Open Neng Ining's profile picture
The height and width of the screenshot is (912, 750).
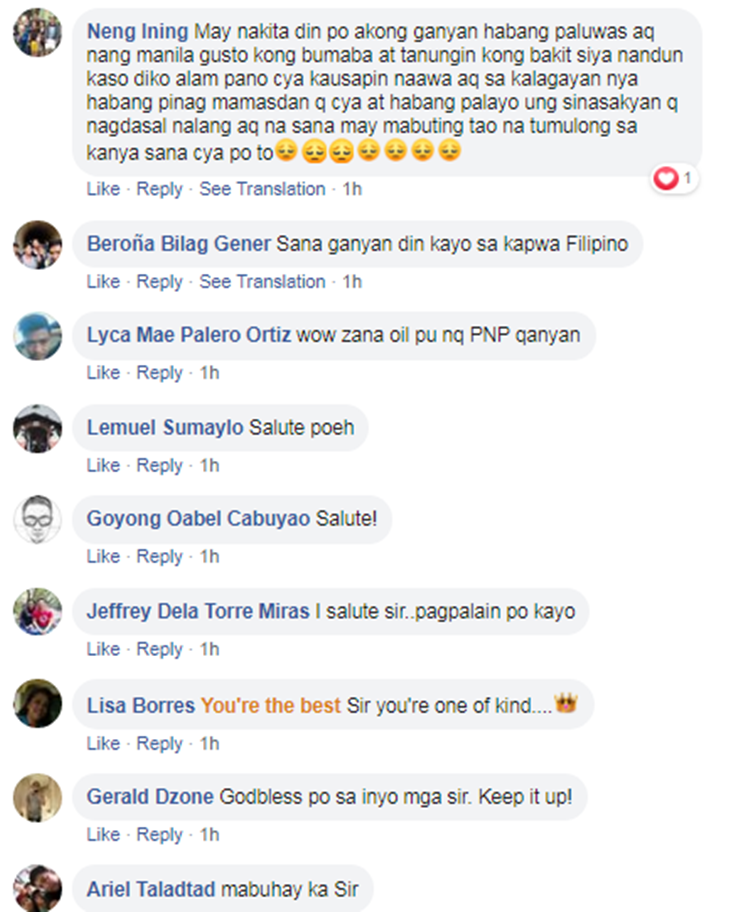point(37,32)
